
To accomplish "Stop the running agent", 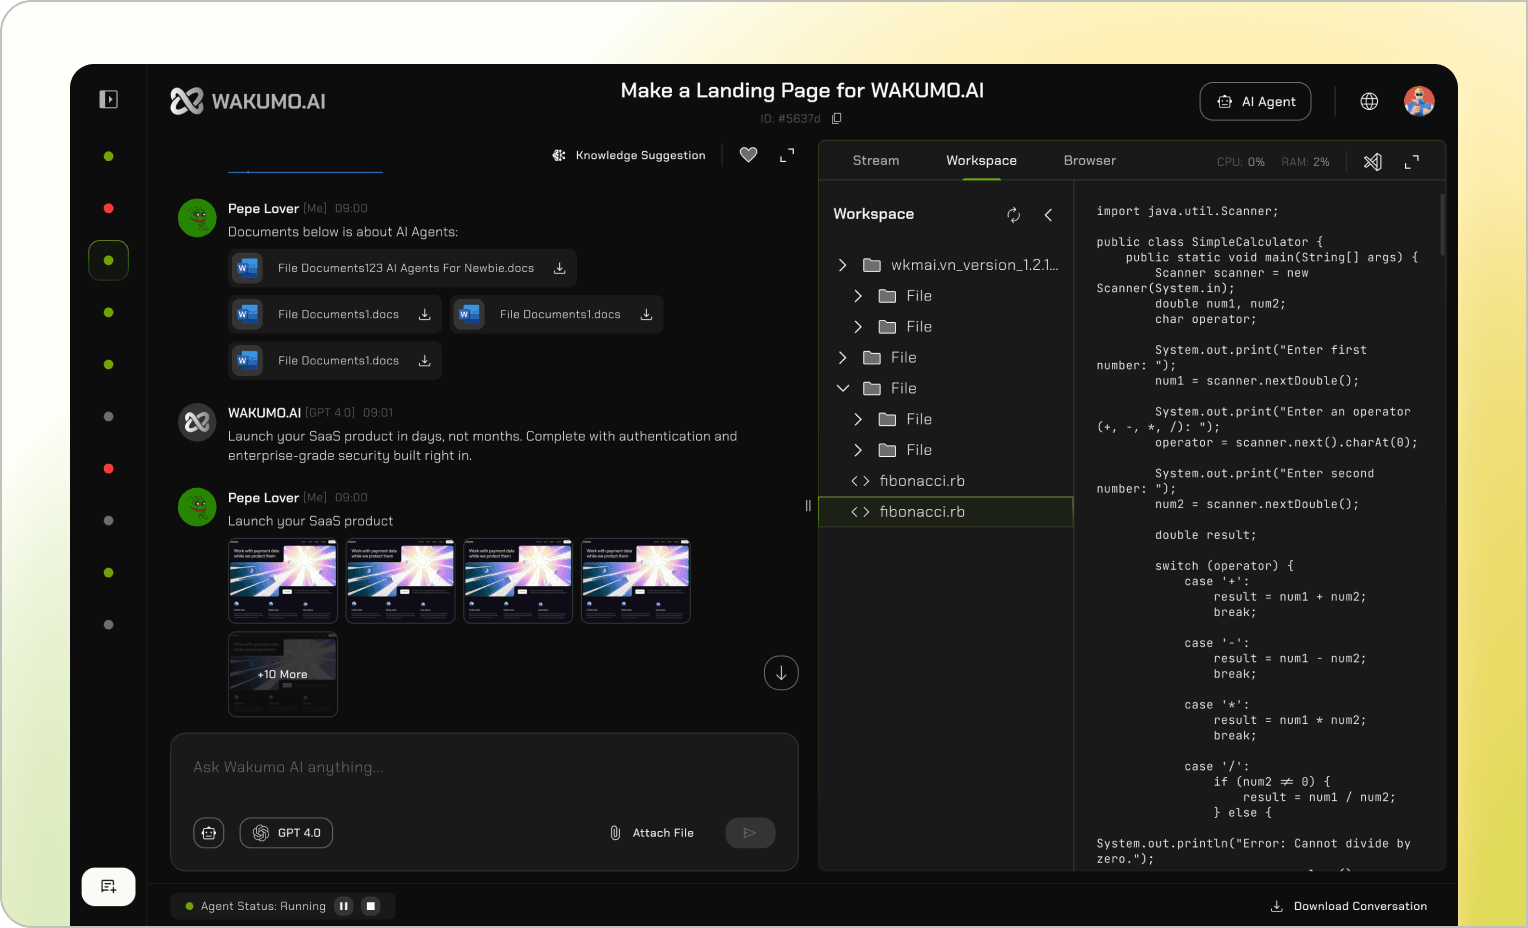I will (x=371, y=906).
